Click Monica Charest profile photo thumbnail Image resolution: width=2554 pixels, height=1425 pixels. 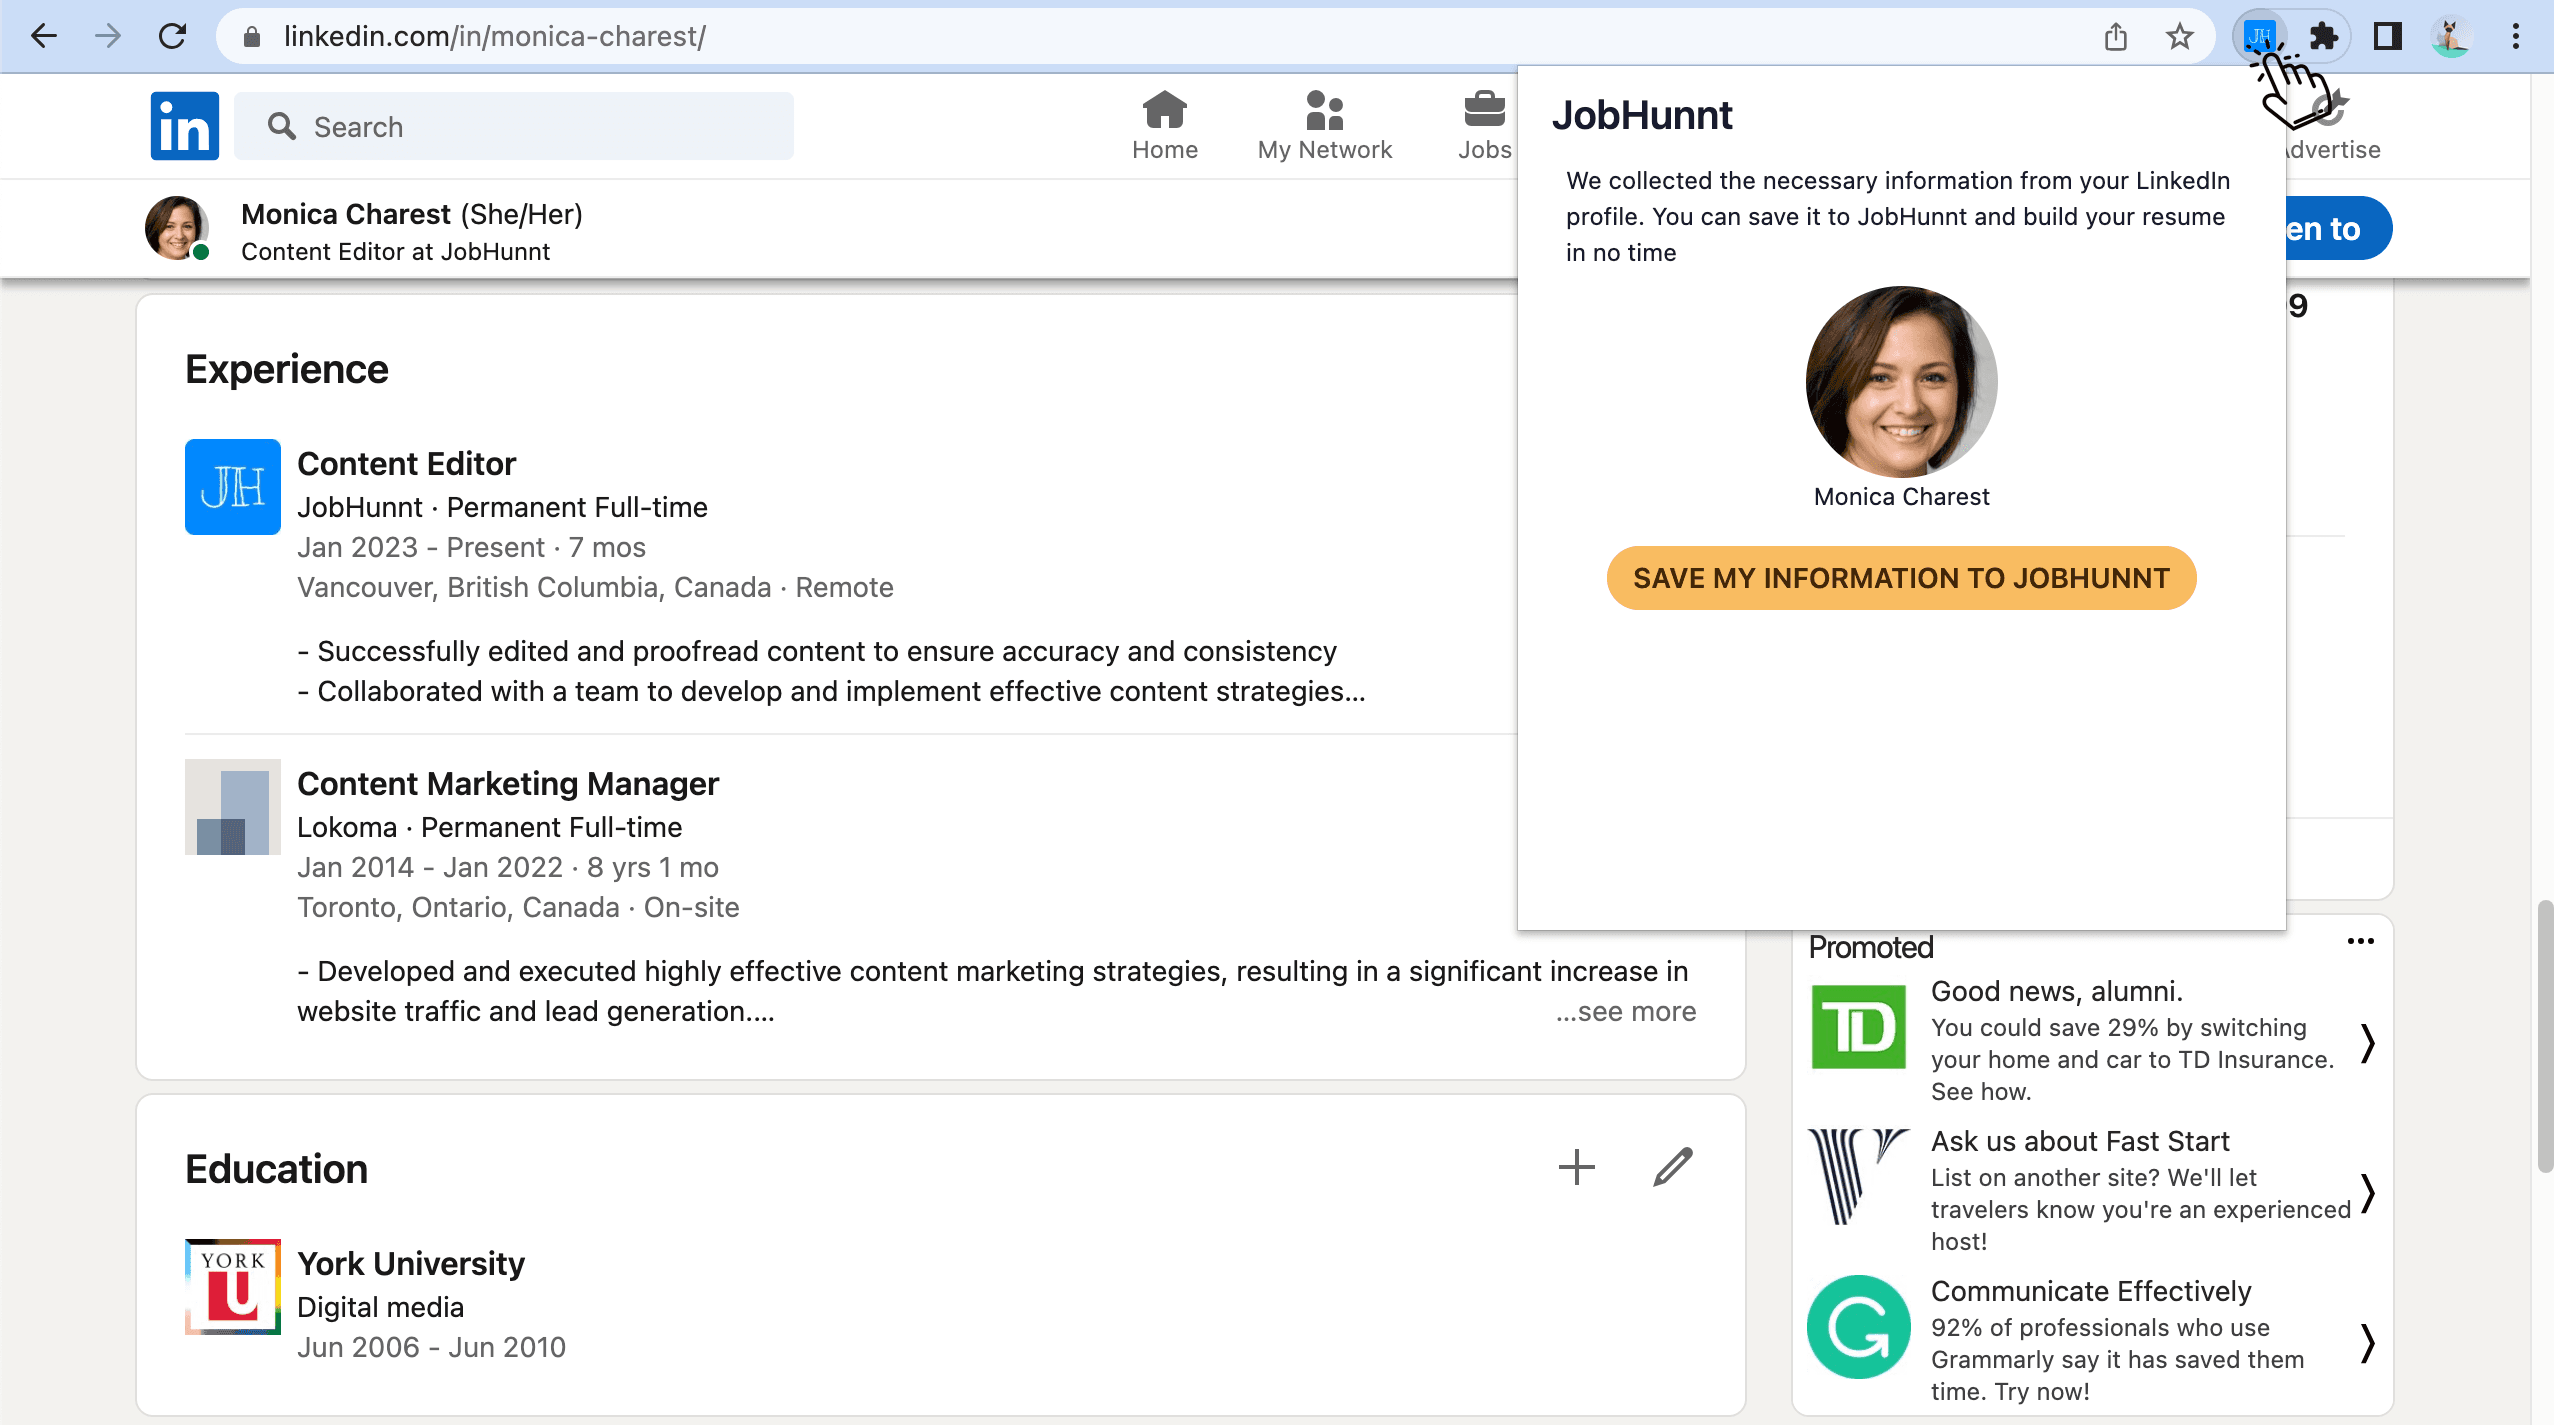click(179, 228)
